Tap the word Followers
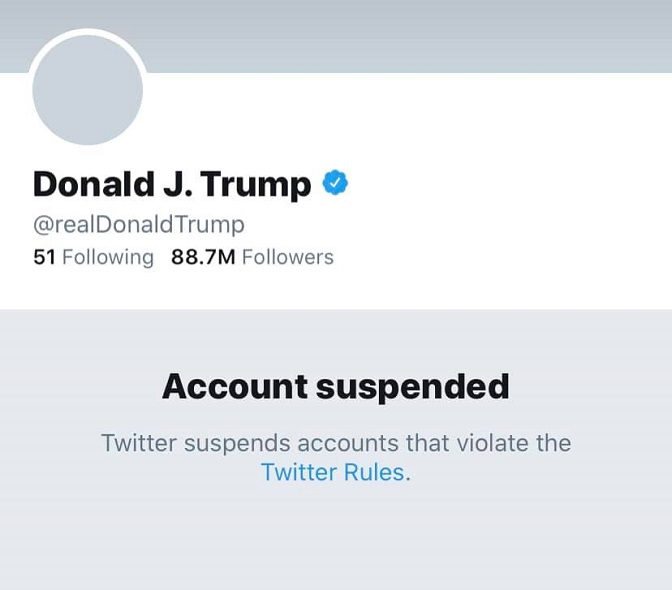672x590 pixels. (287, 257)
